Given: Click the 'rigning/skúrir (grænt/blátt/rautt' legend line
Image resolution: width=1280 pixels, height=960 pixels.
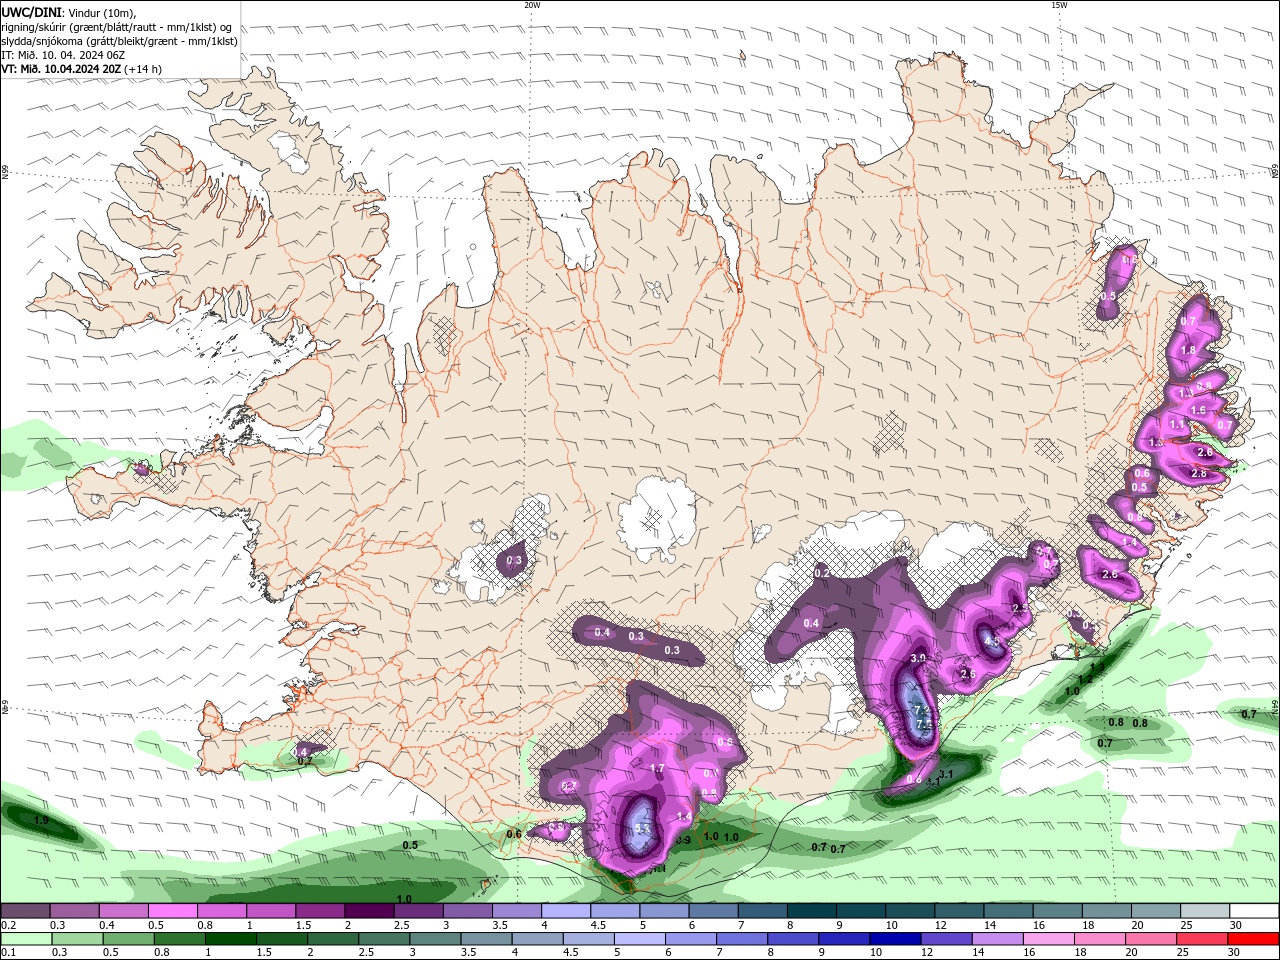Looking at the screenshot, I should (x=117, y=27).
